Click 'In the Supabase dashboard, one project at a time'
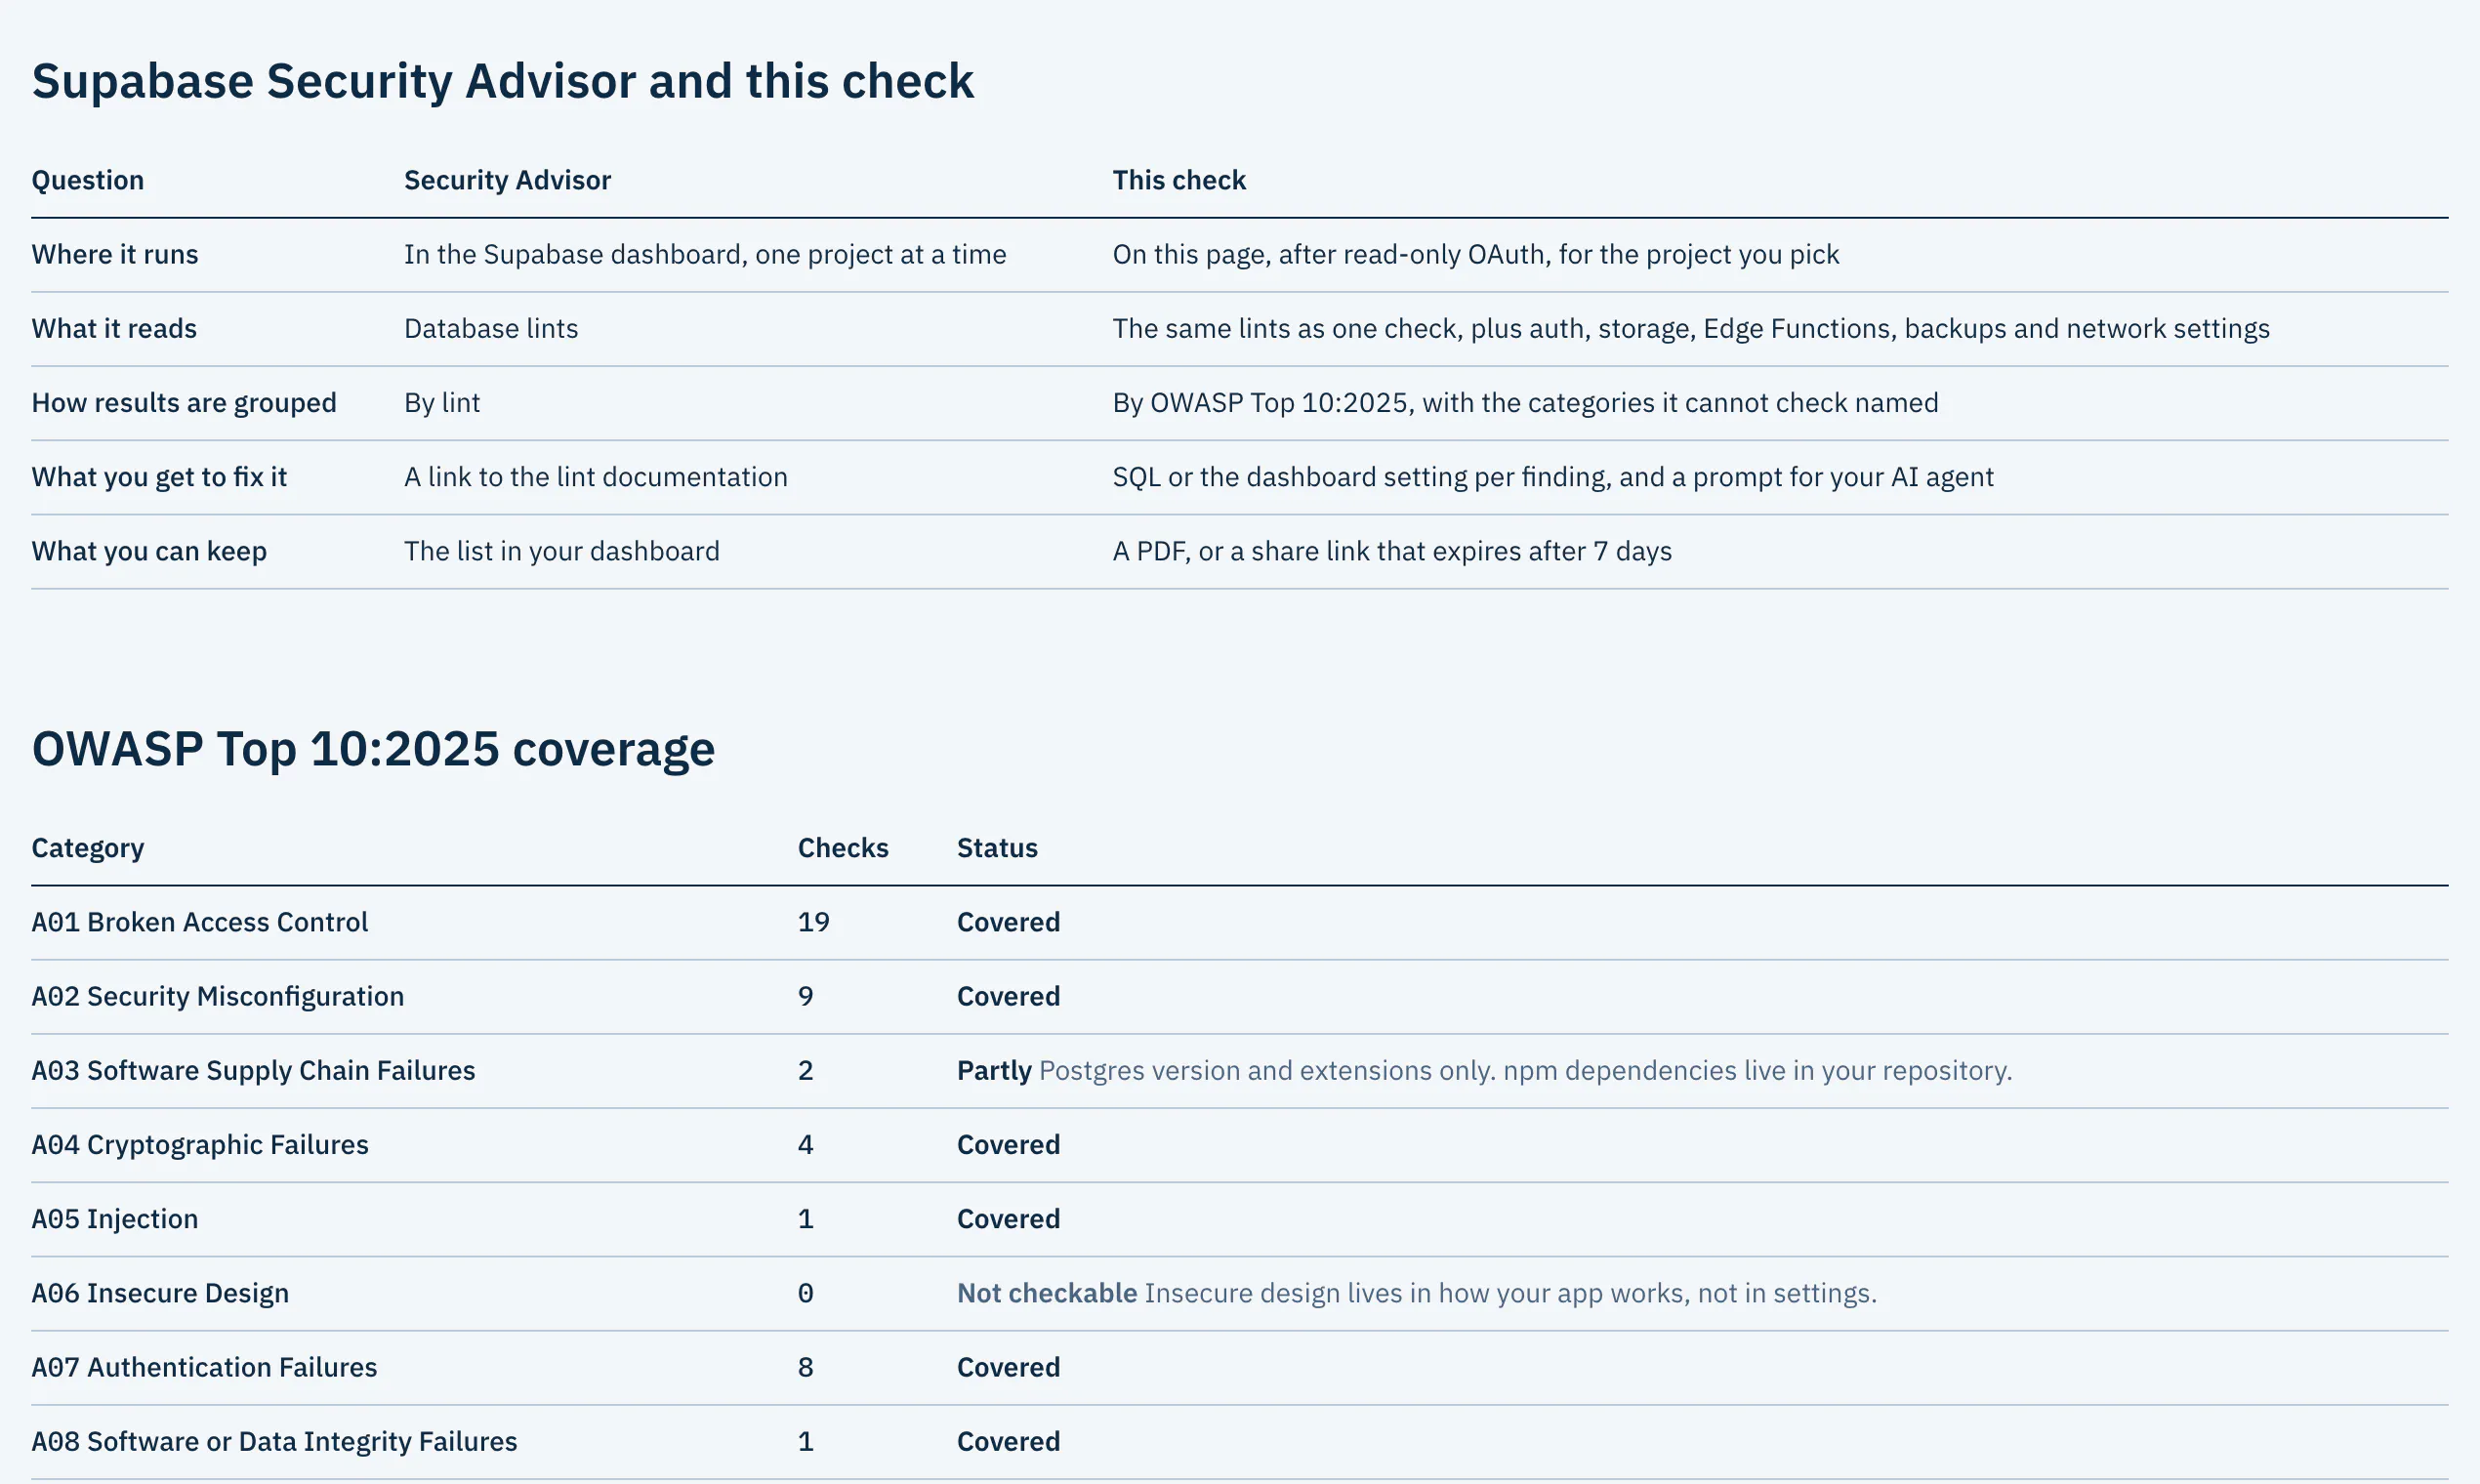Image resolution: width=2480 pixels, height=1484 pixels. tap(705, 254)
